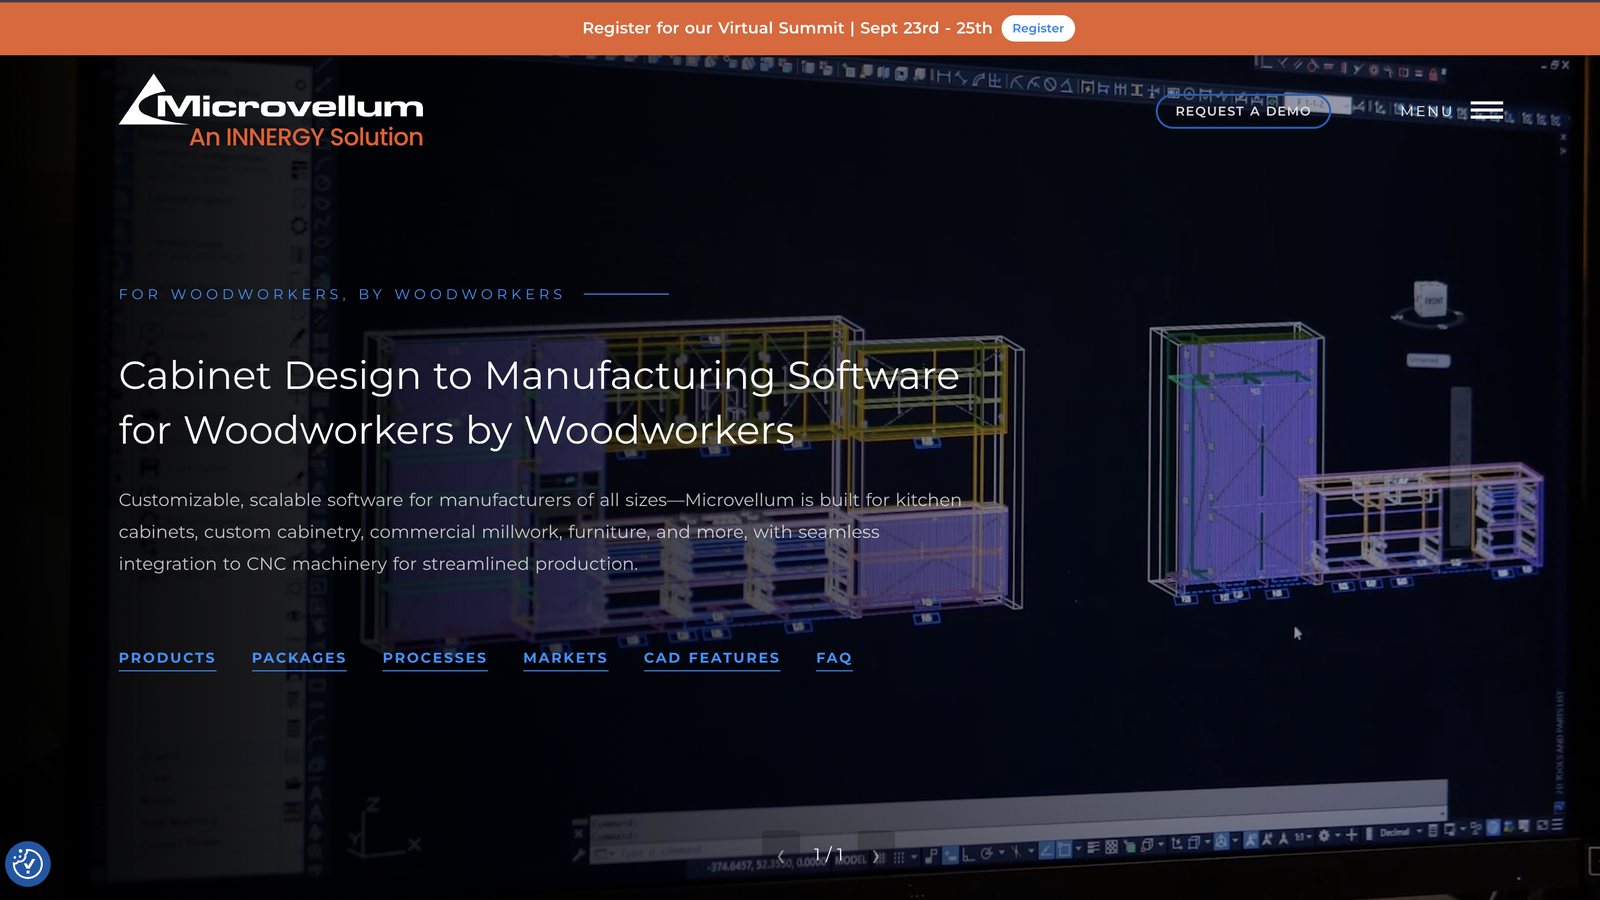Advance the hero slider with right chevron
The image size is (1600, 900).
876,856
